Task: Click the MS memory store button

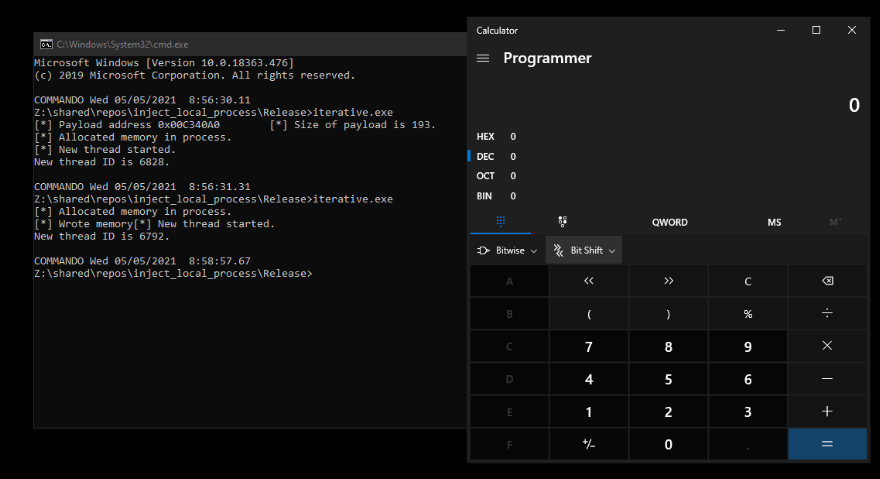Action: [x=774, y=222]
